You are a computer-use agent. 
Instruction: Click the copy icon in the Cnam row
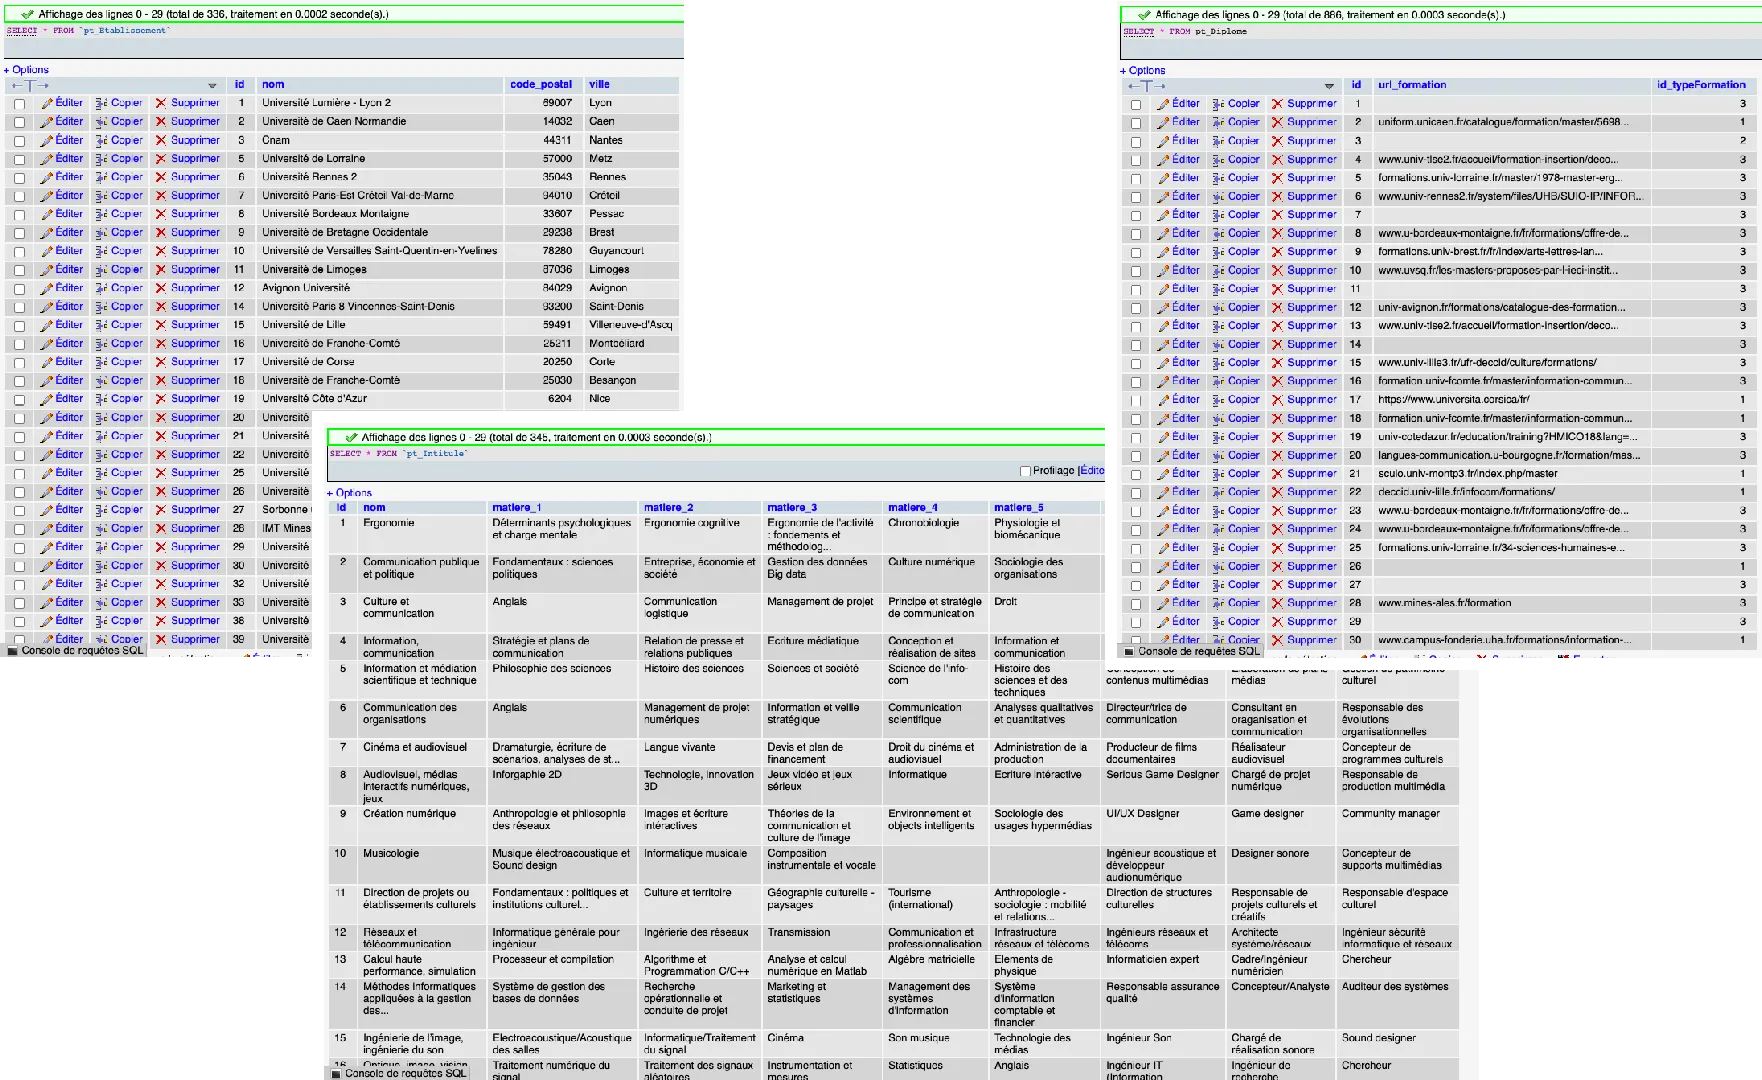pyautogui.click(x=101, y=141)
